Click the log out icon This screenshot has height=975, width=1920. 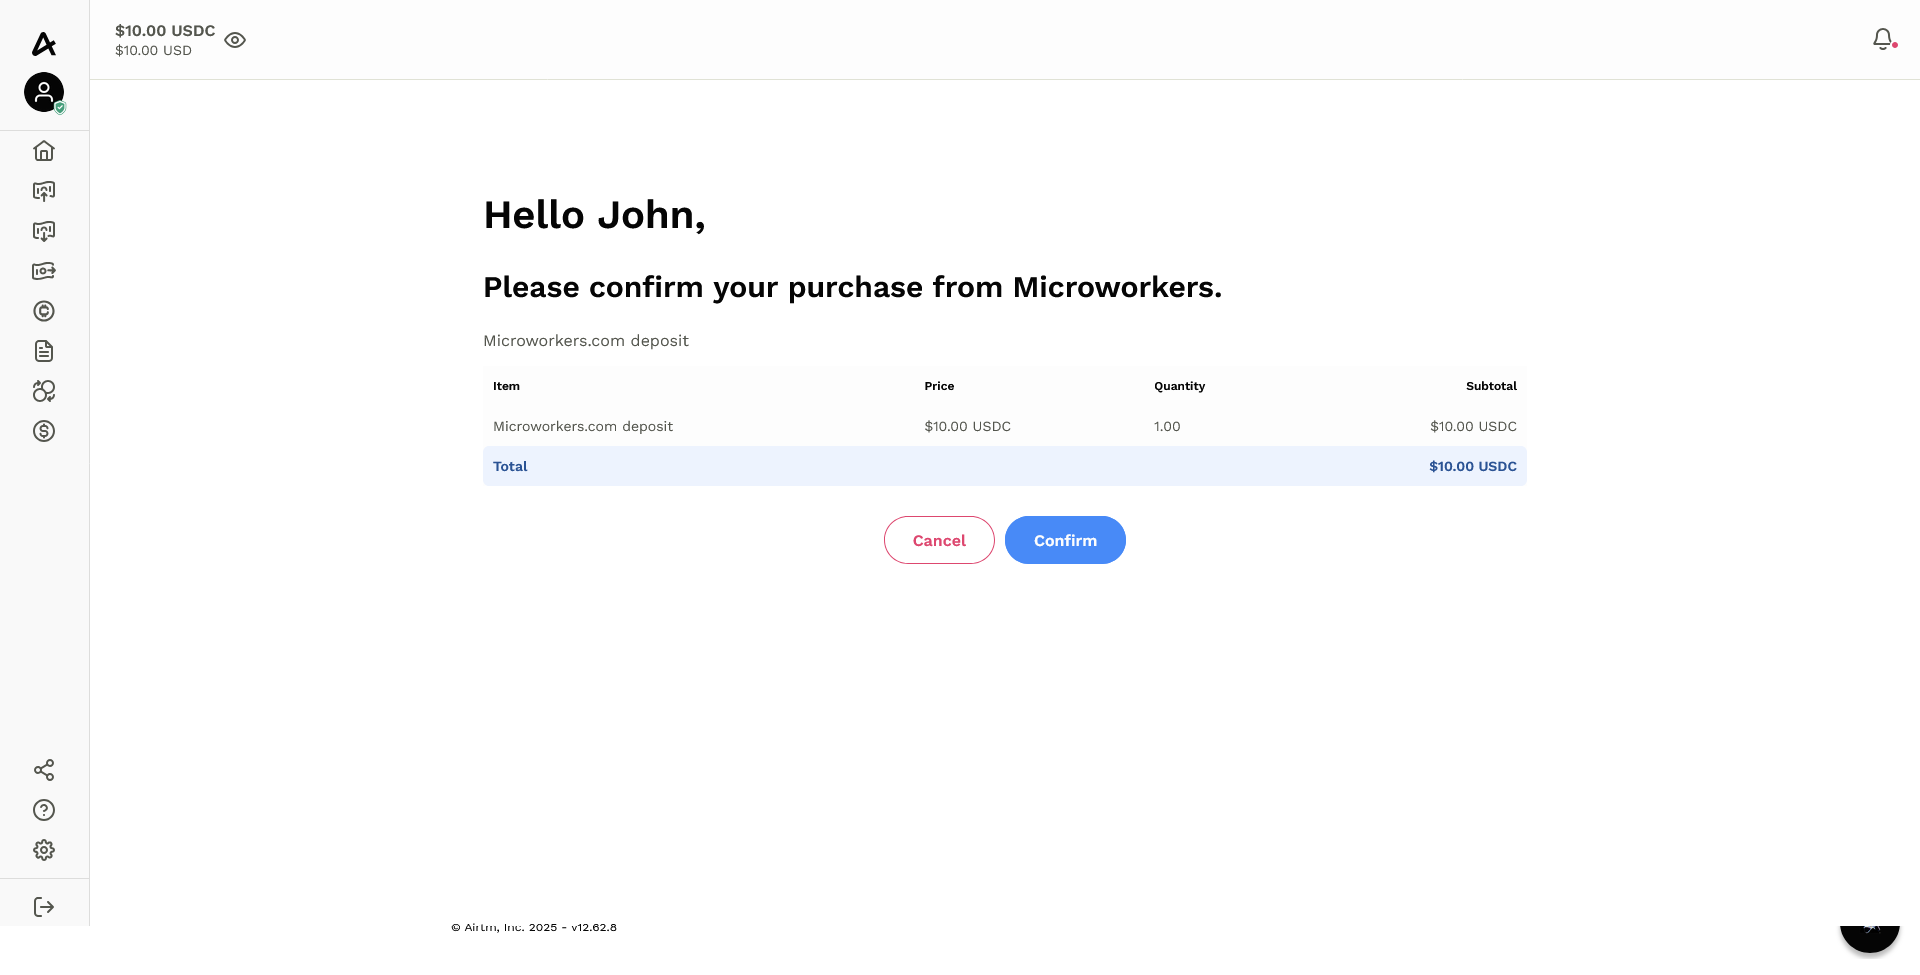(x=44, y=907)
